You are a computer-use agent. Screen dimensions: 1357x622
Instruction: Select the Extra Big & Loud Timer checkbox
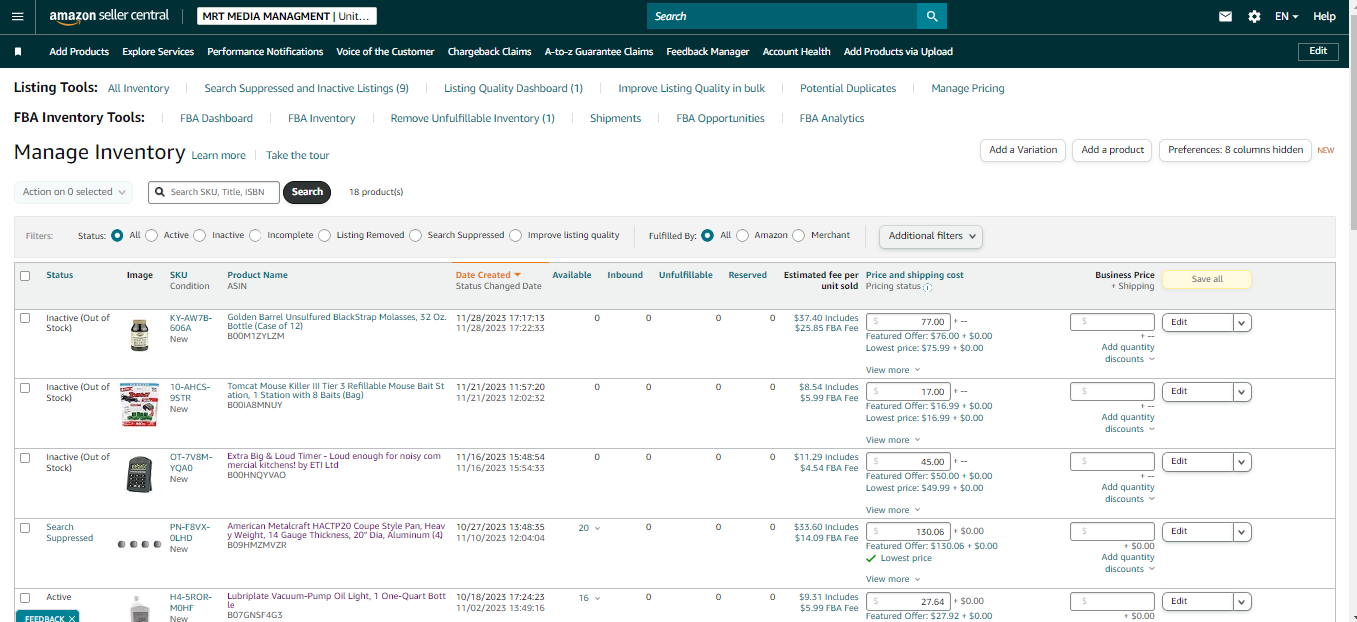(x=25, y=458)
